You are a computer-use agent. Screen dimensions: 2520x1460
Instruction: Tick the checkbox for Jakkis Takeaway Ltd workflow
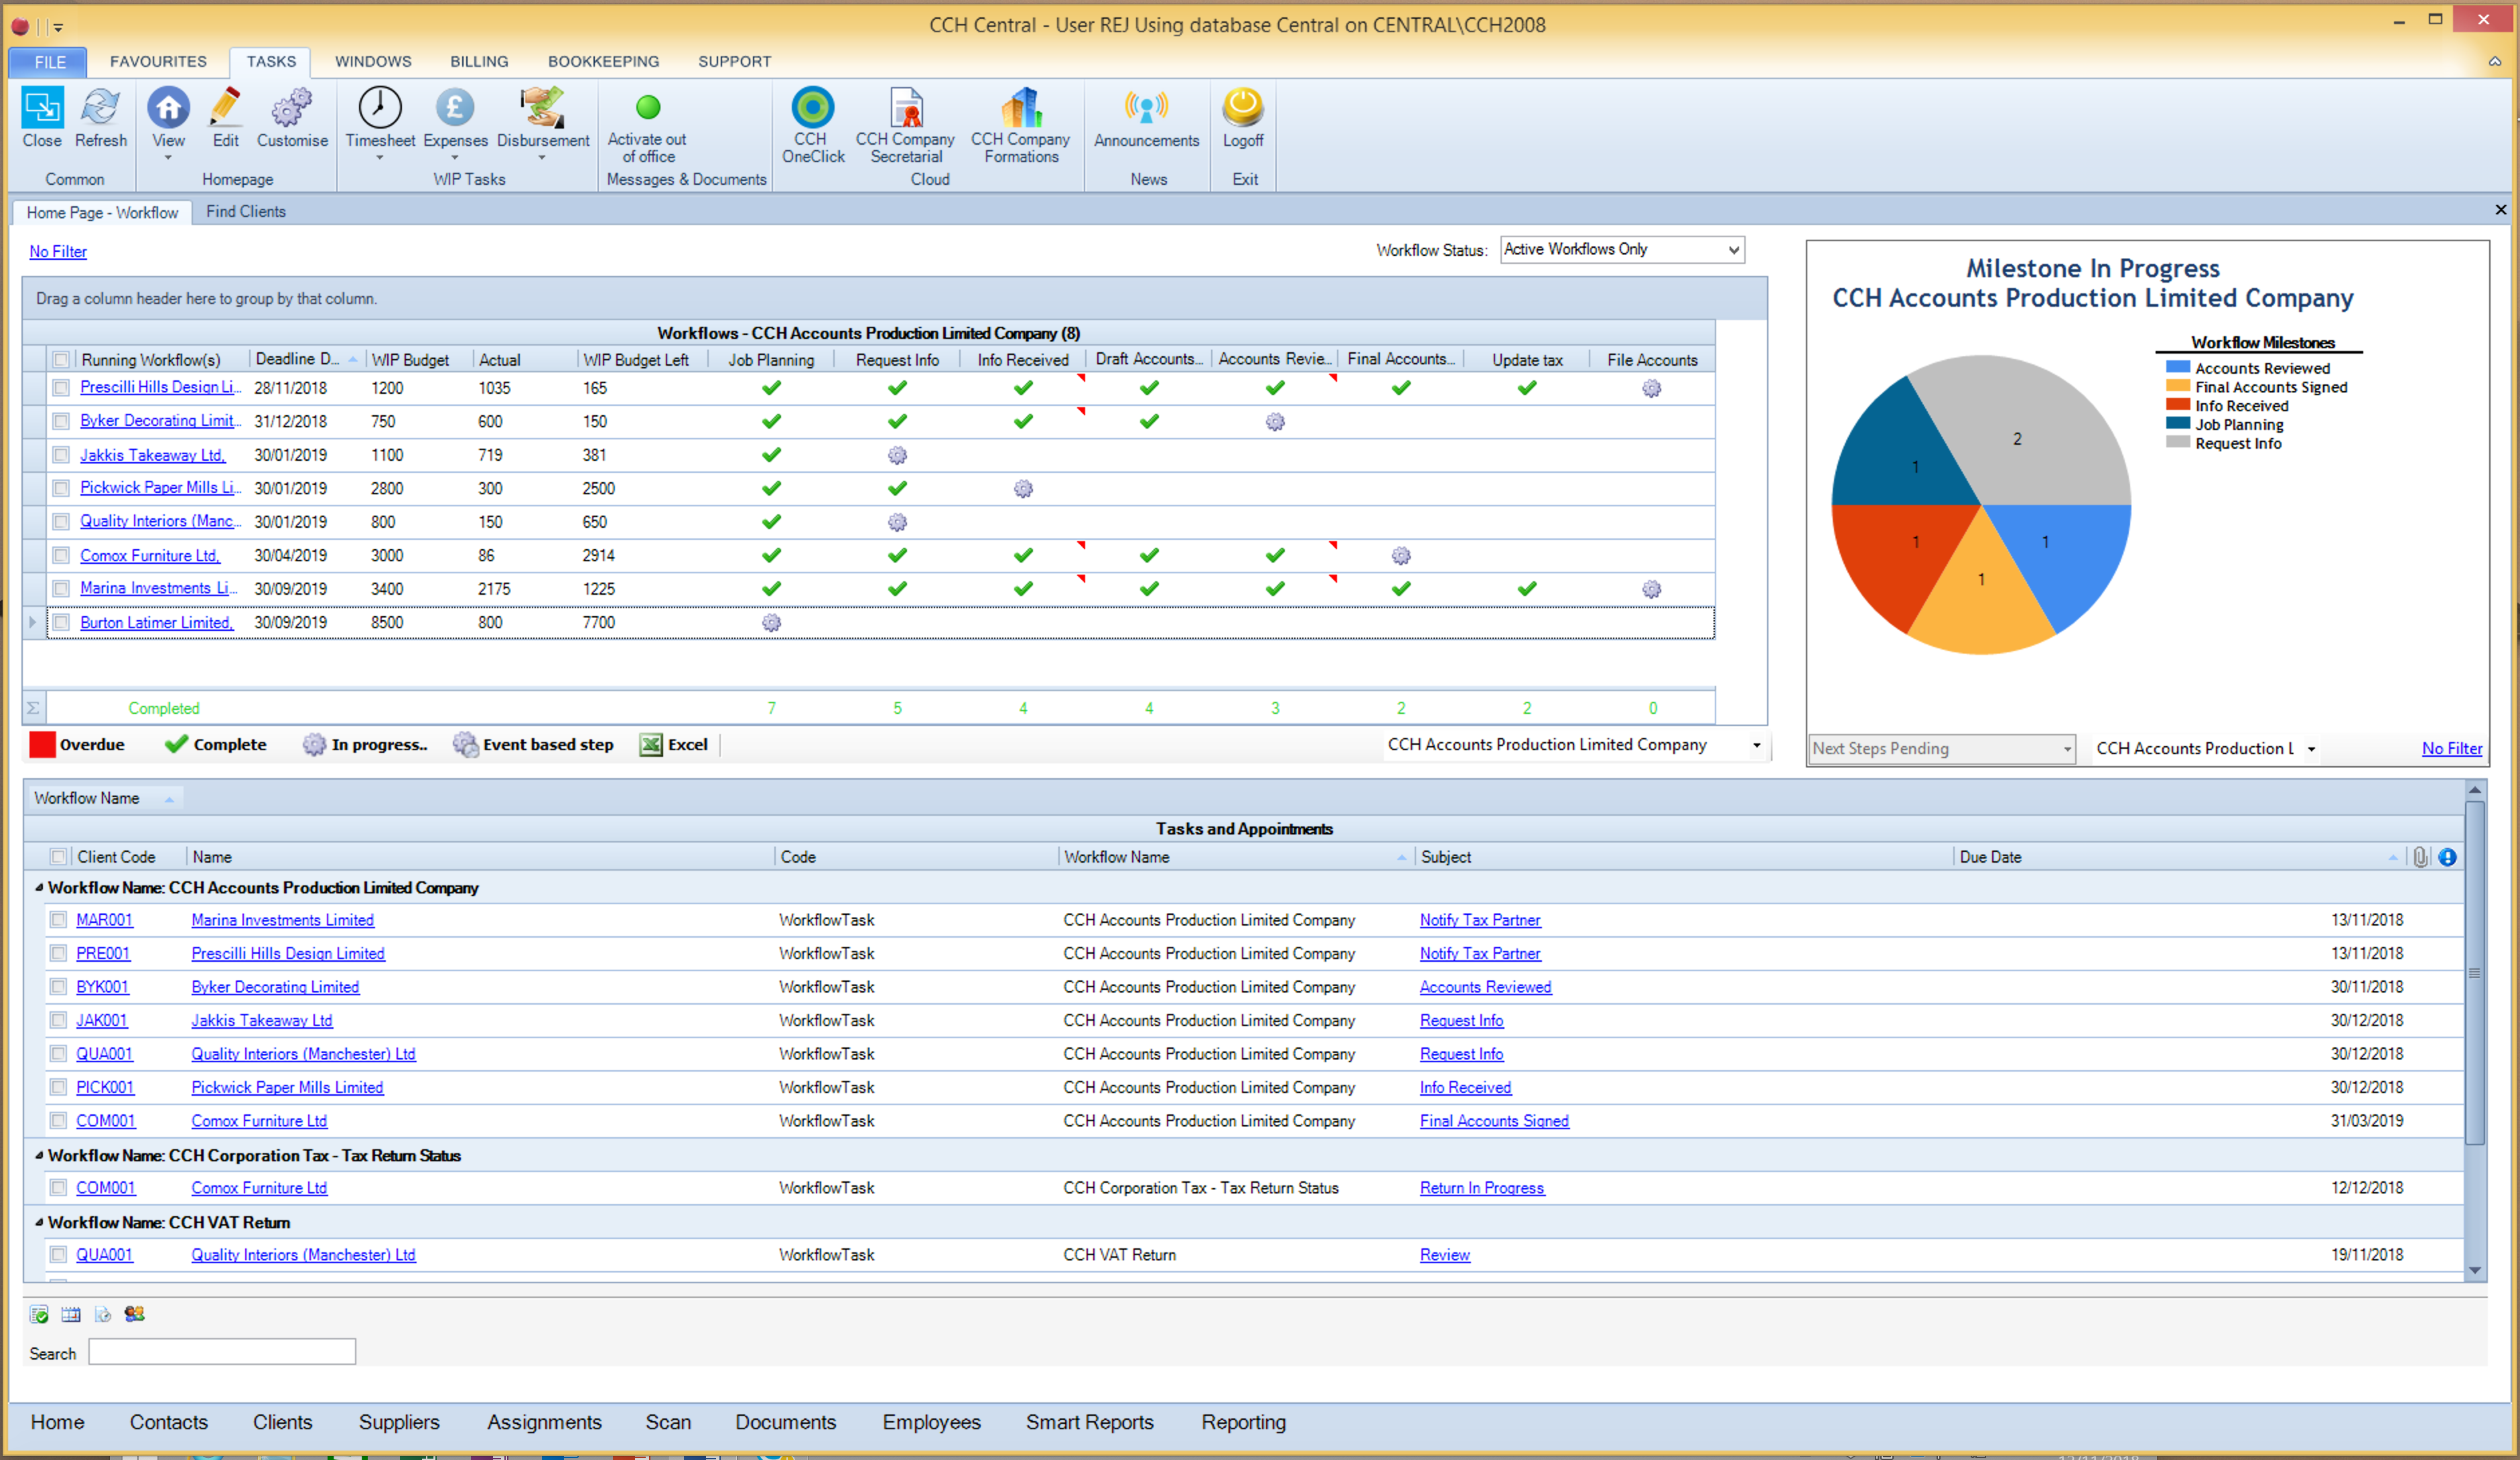61,455
